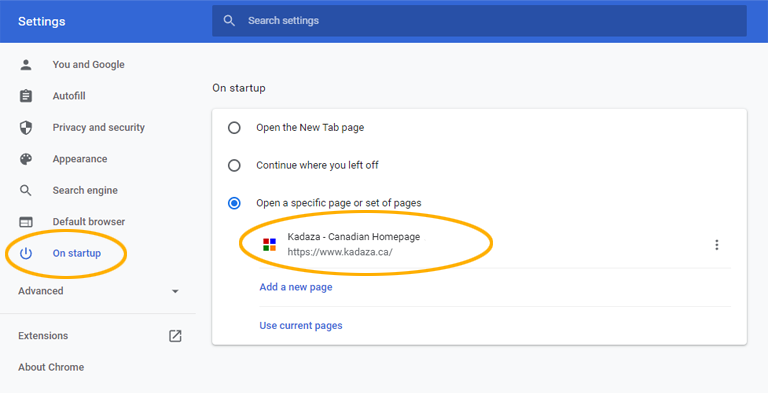Click Continue where you left off label
768x393 pixels.
pyautogui.click(x=317, y=165)
